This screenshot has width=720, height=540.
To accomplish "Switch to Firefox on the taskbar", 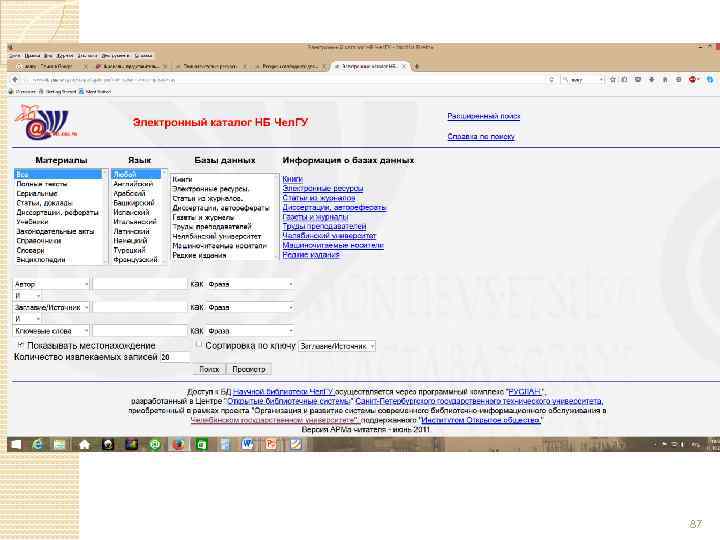I will point(179,444).
